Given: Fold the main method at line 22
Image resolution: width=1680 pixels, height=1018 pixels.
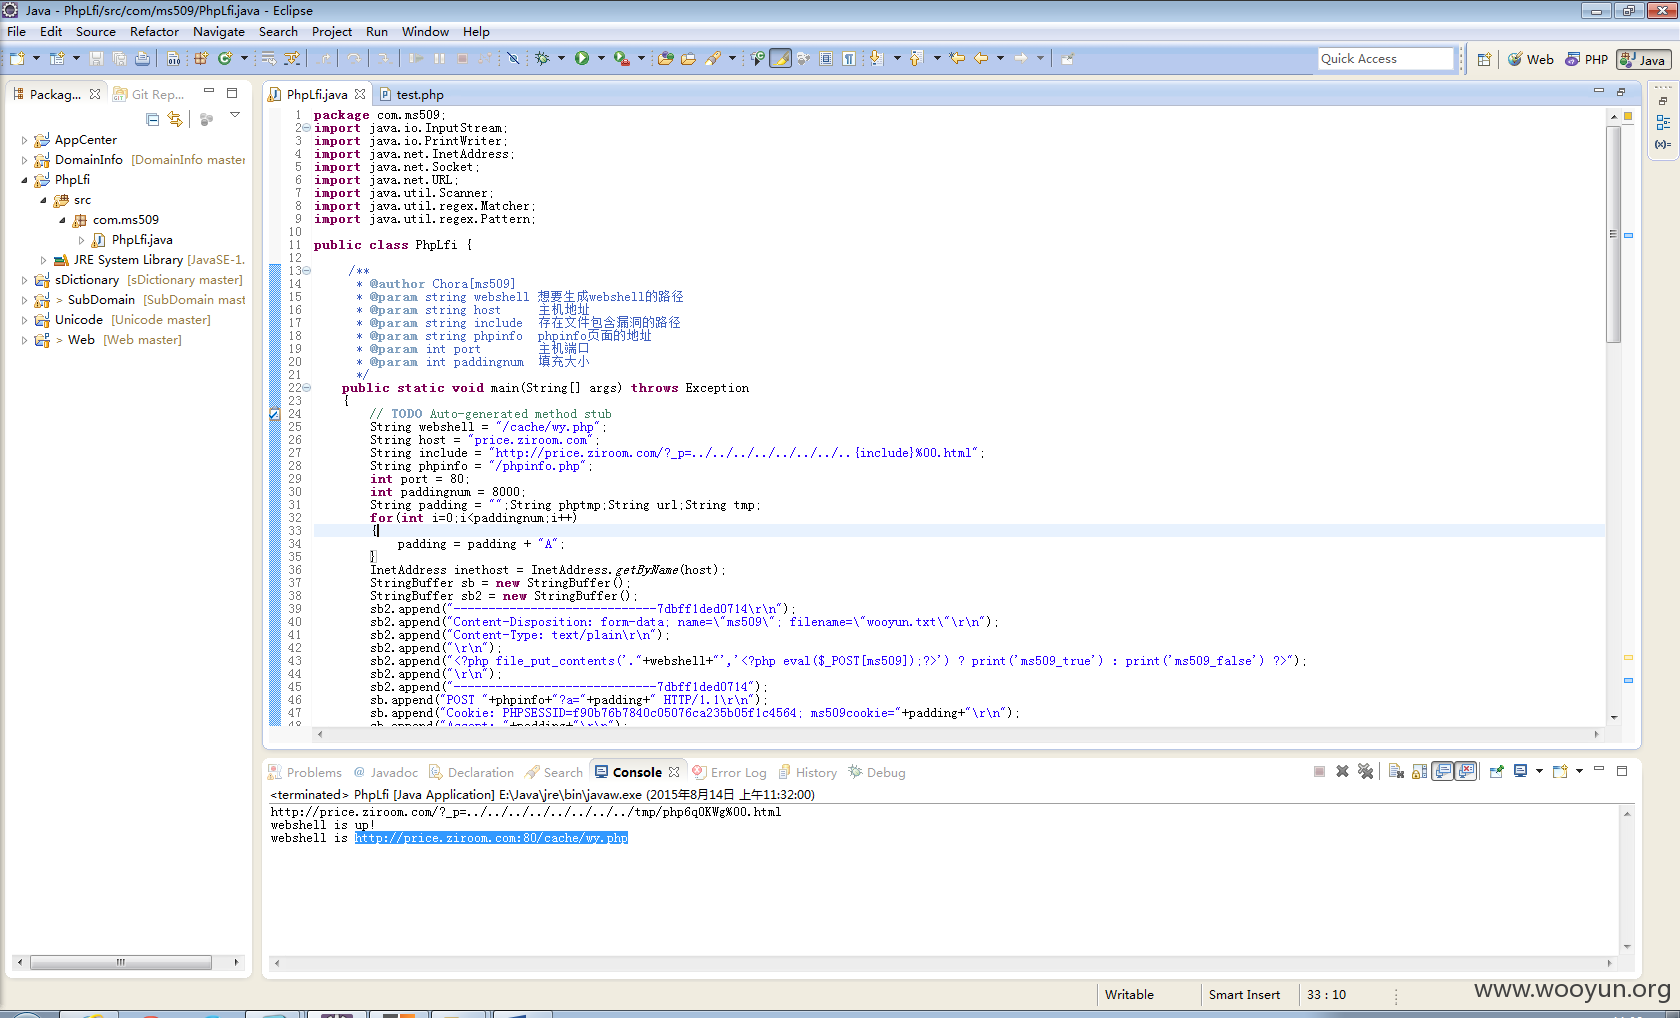Looking at the screenshot, I should [307, 388].
